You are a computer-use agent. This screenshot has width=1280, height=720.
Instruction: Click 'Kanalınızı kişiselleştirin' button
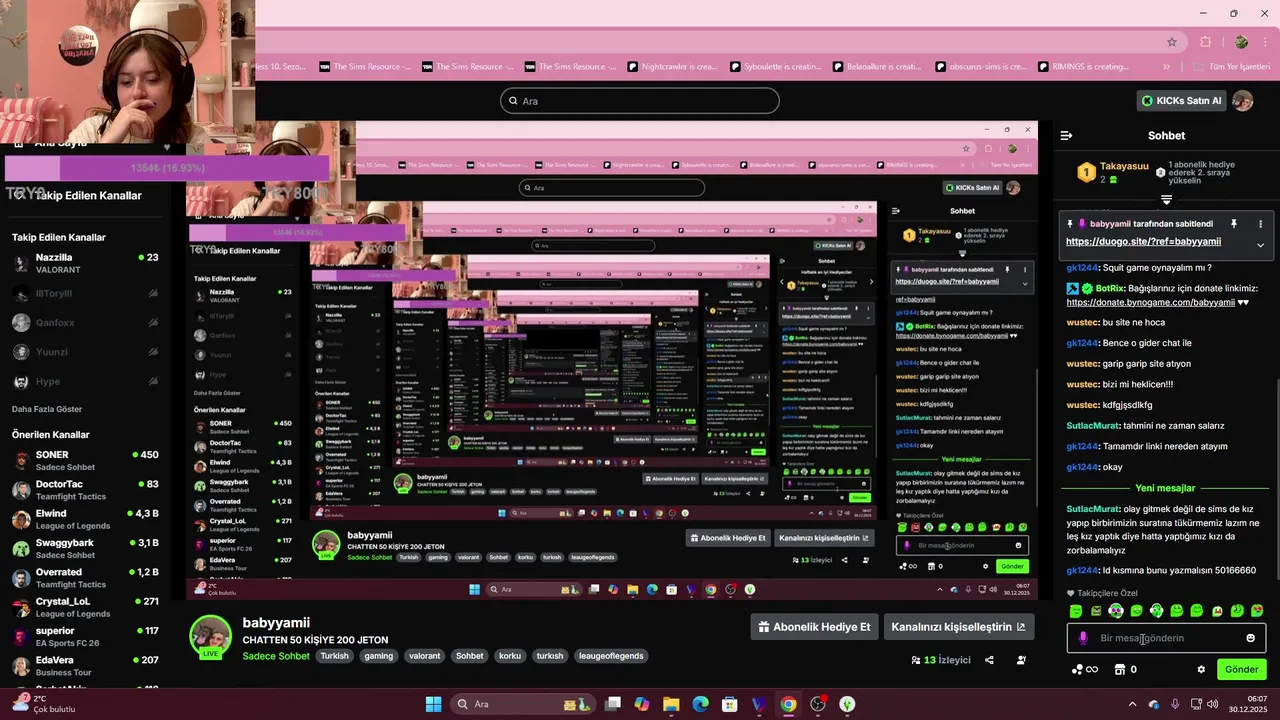click(959, 627)
